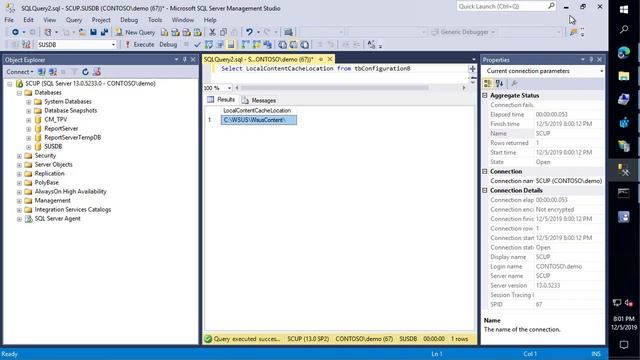The height and width of the screenshot is (360, 640).
Task: Click Login name value CONTOSO\demo
Action: (559, 267)
